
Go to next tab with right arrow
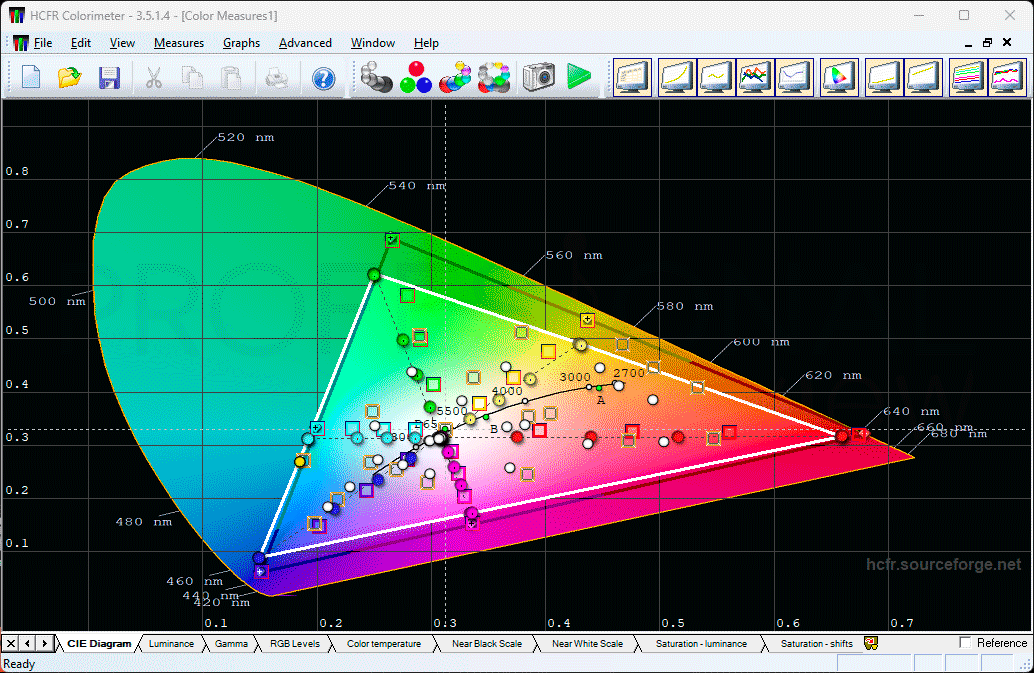[44, 643]
